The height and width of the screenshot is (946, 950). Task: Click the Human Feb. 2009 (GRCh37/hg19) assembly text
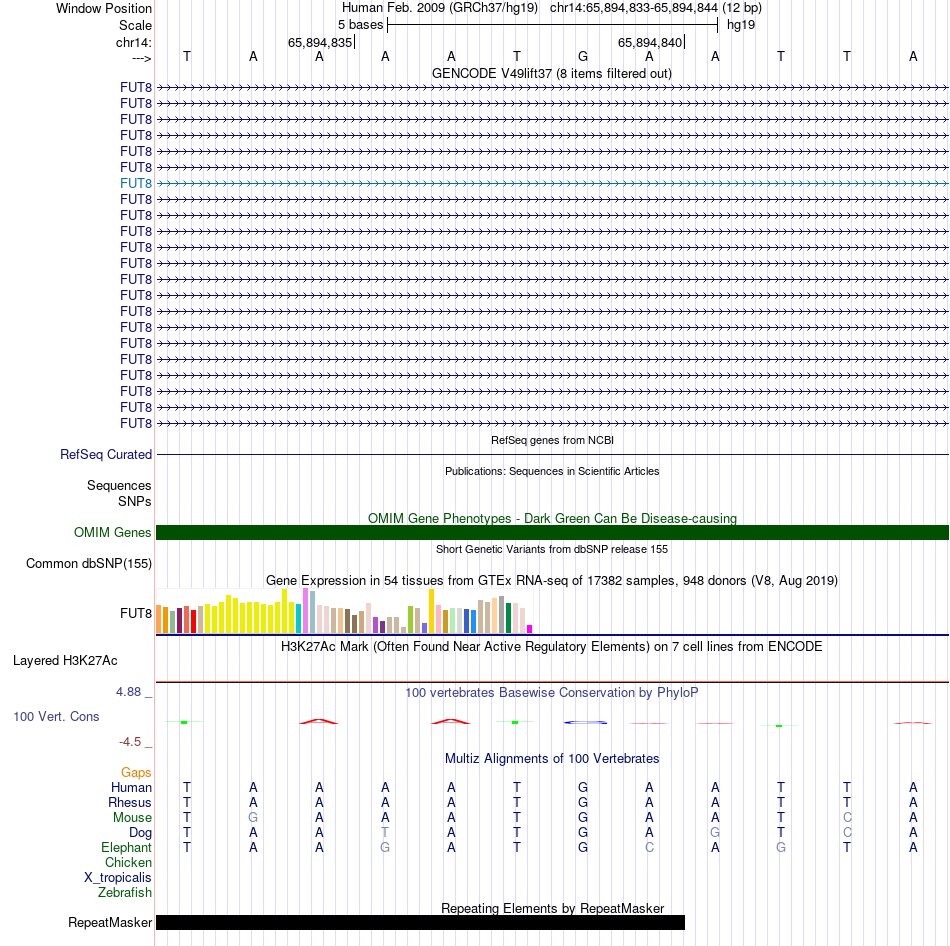pos(440,8)
